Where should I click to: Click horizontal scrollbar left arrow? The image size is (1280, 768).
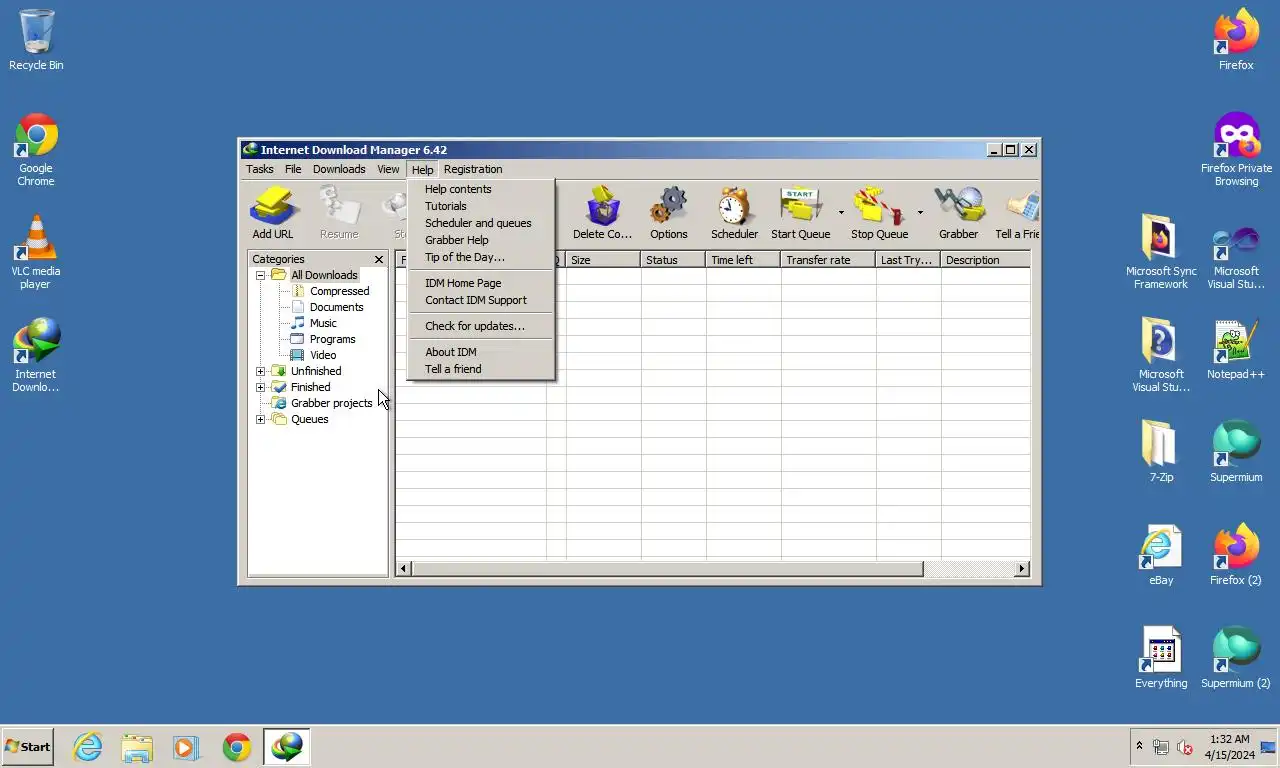click(x=404, y=569)
